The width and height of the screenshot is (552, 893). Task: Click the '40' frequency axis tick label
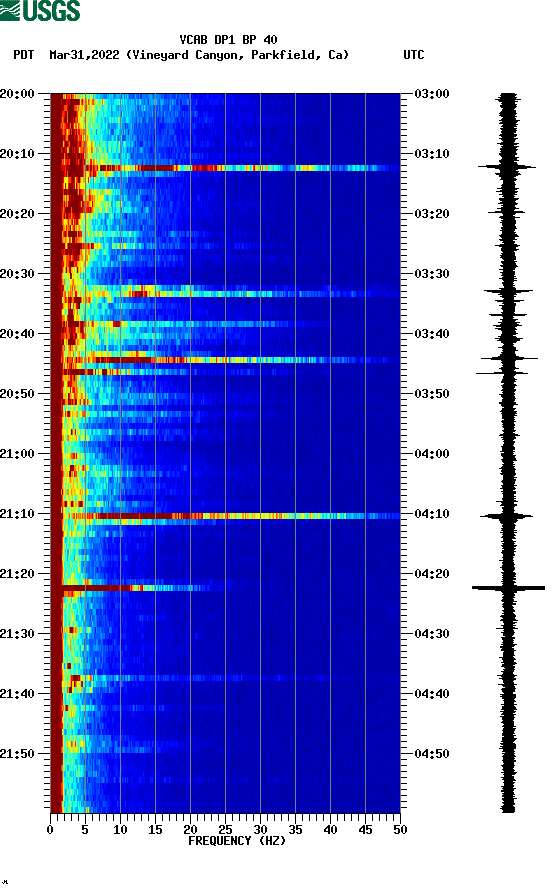coord(330,830)
